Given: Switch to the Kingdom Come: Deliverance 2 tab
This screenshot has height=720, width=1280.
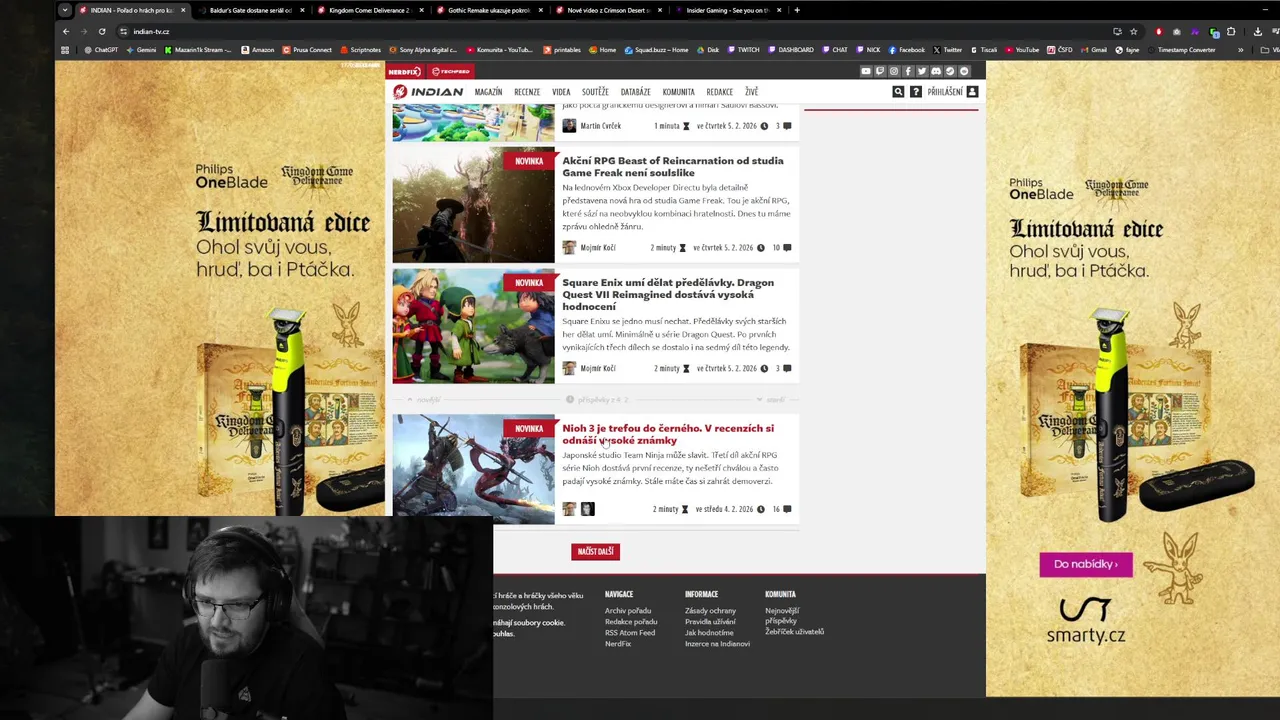Looking at the screenshot, I should pyautogui.click(x=369, y=10).
